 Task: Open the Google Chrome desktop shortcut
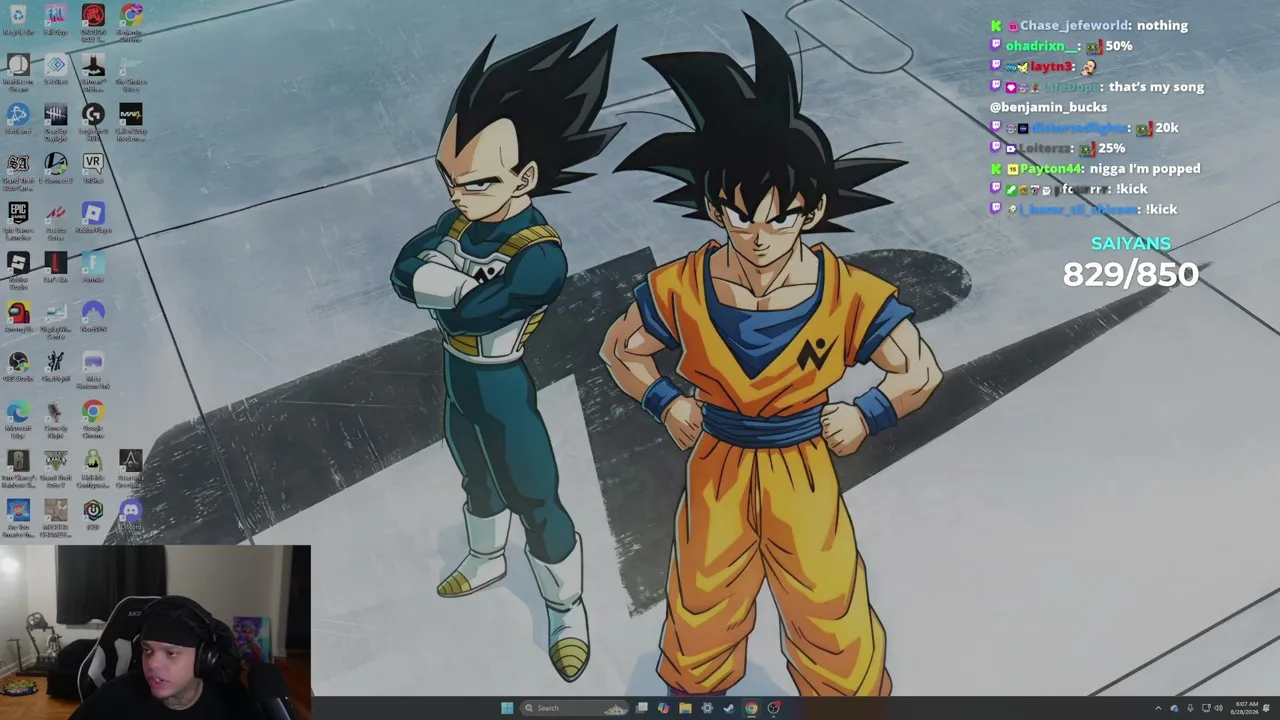(x=93, y=416)
